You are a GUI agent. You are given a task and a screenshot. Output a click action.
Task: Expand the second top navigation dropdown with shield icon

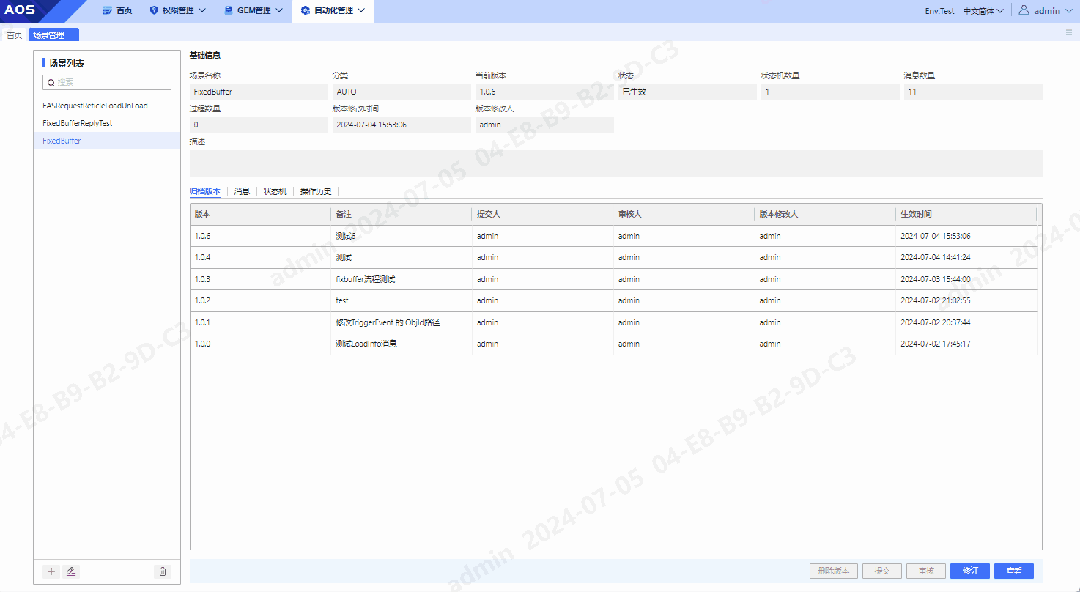177,11
